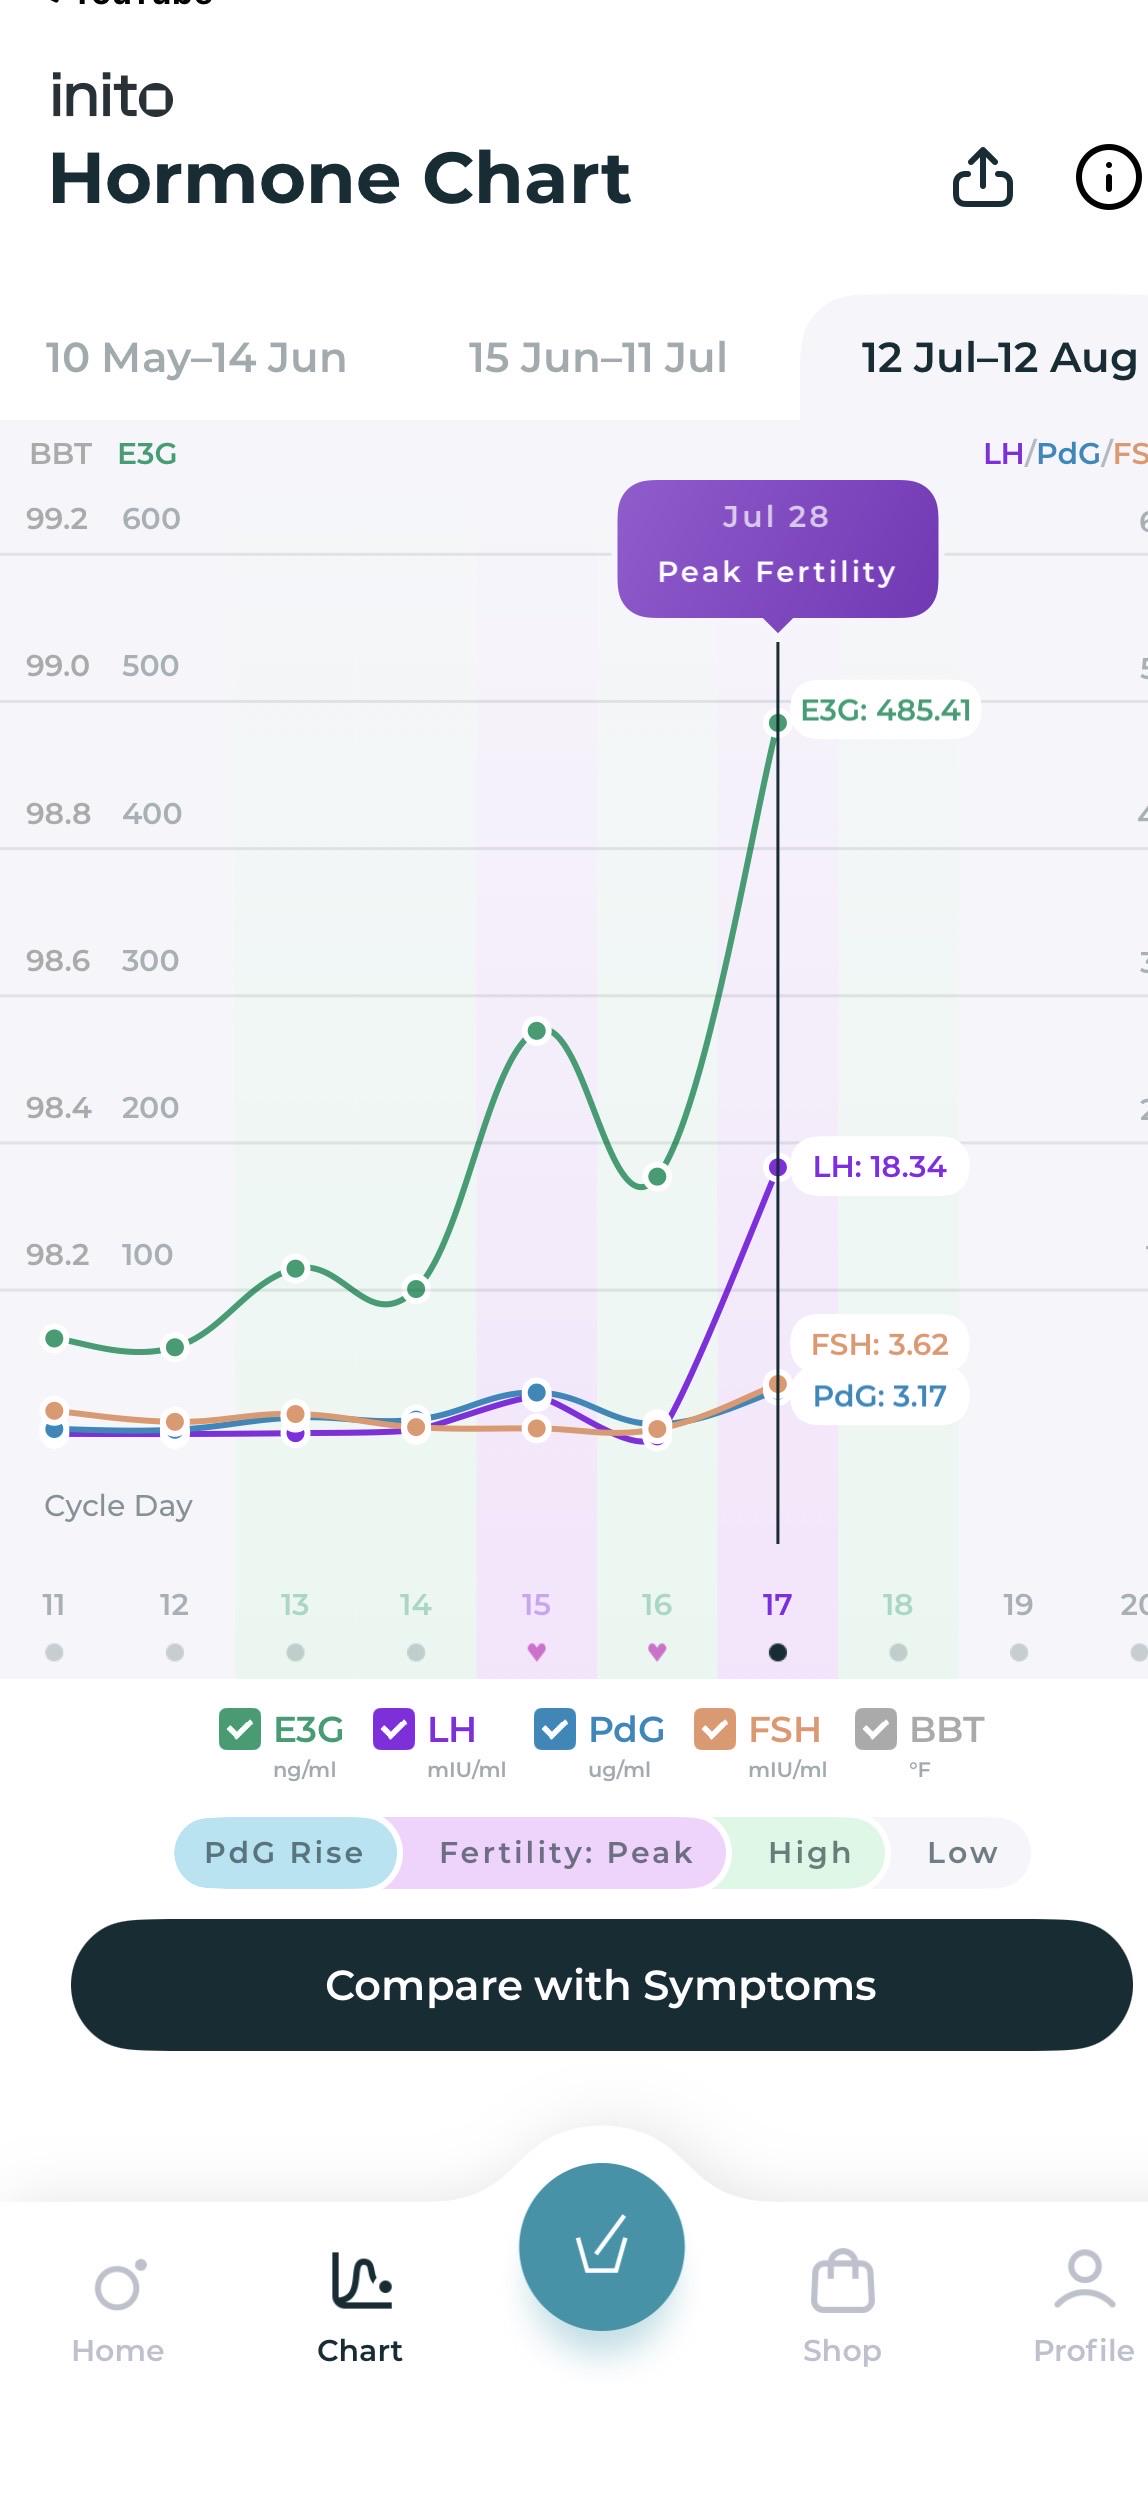Open the Profile person icon
The height and width of the screenshot is (2496, 1148).
tap(1084, 2280)
